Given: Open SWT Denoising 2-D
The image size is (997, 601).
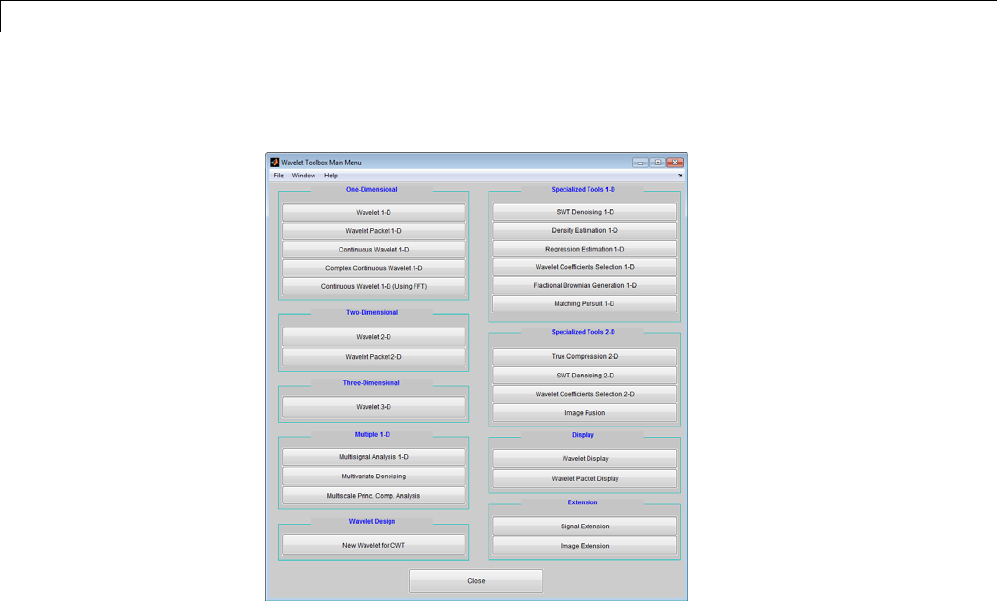Looking at the screenshot, I should [585, 375].
